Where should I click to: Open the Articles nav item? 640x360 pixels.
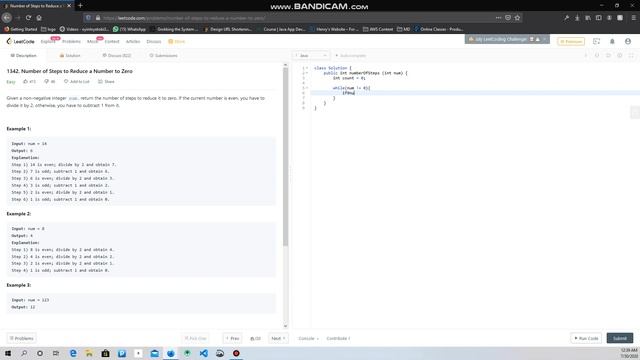tap(133, 41)
